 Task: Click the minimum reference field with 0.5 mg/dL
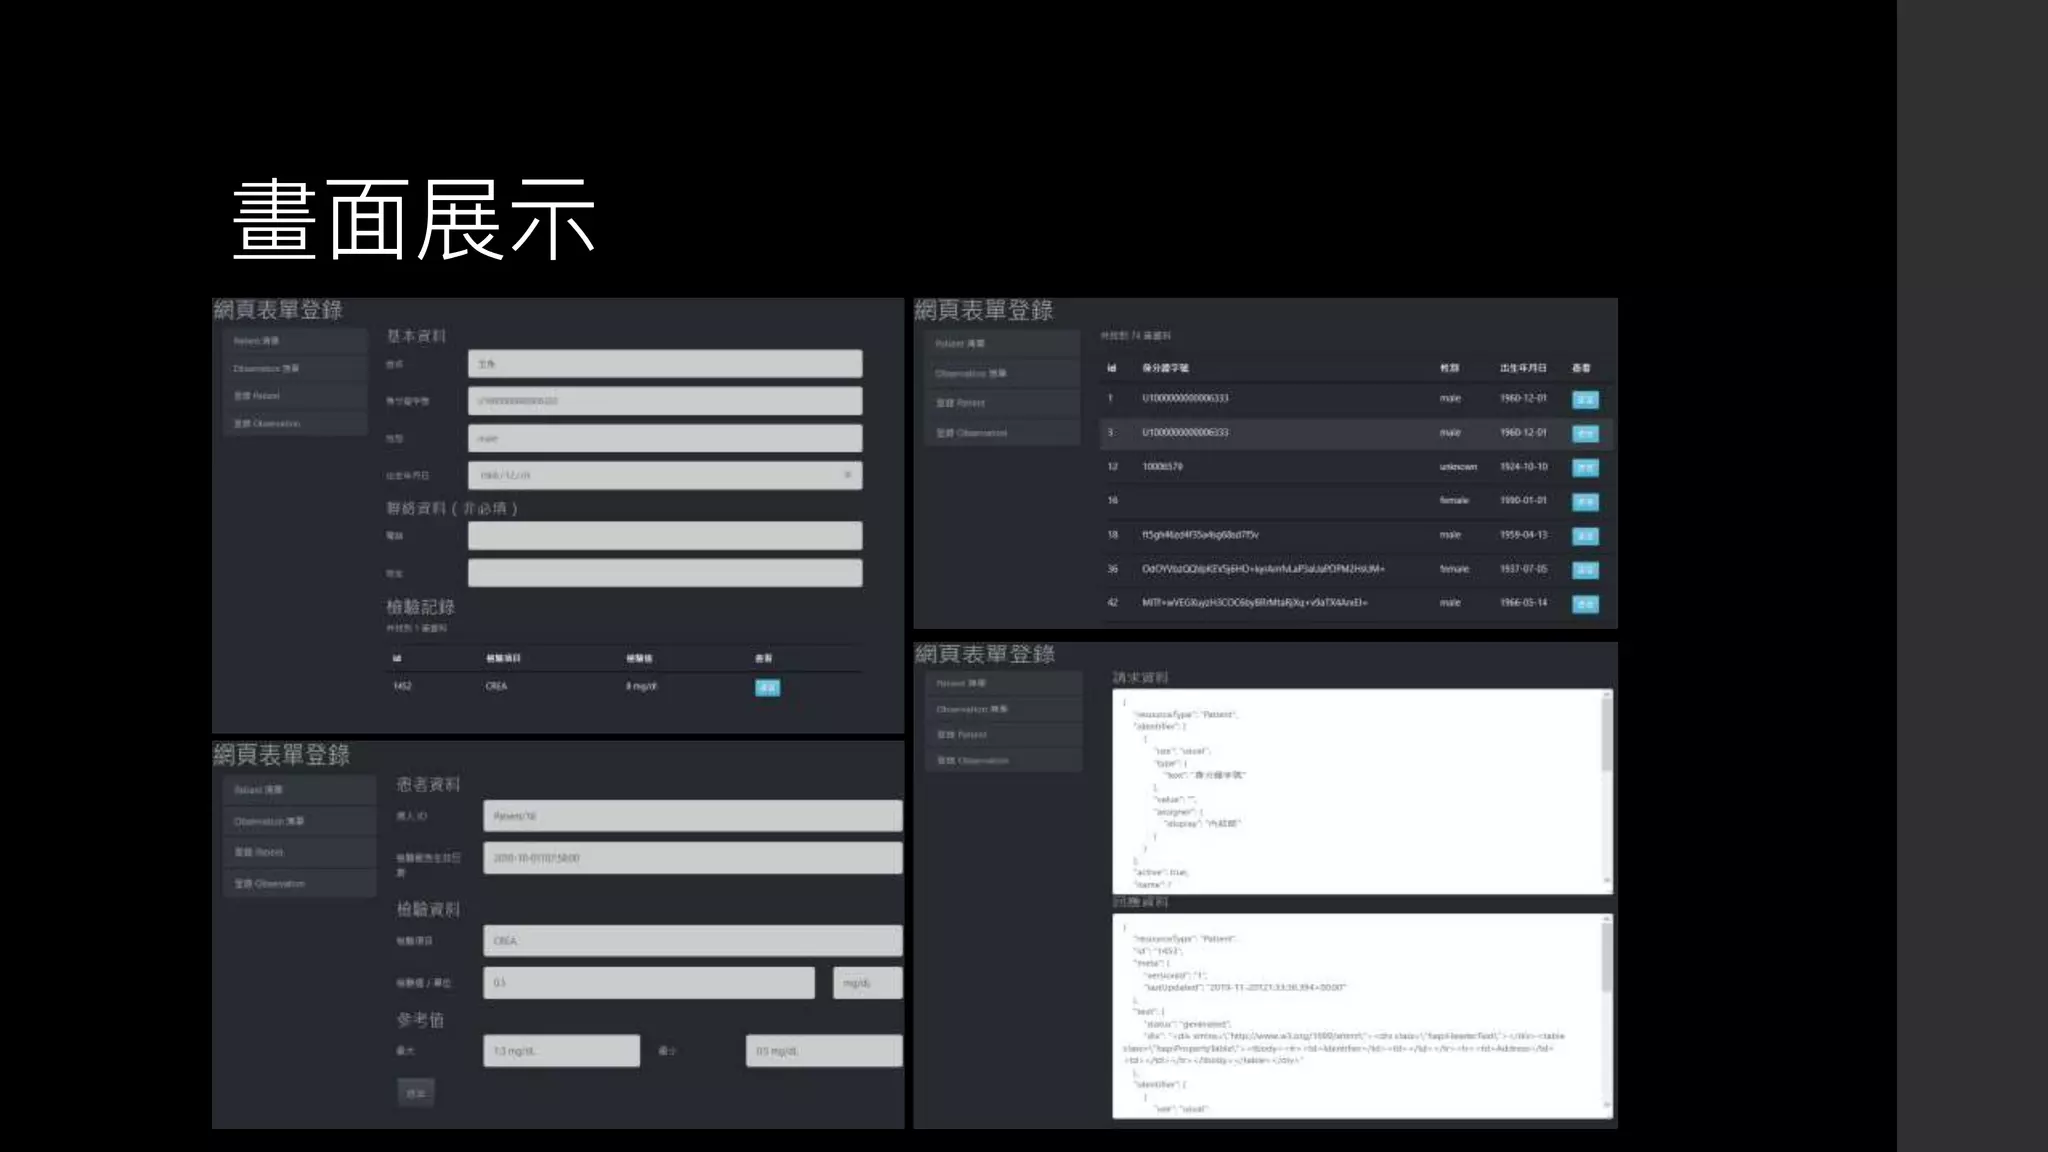click(x=823, y=1051)
